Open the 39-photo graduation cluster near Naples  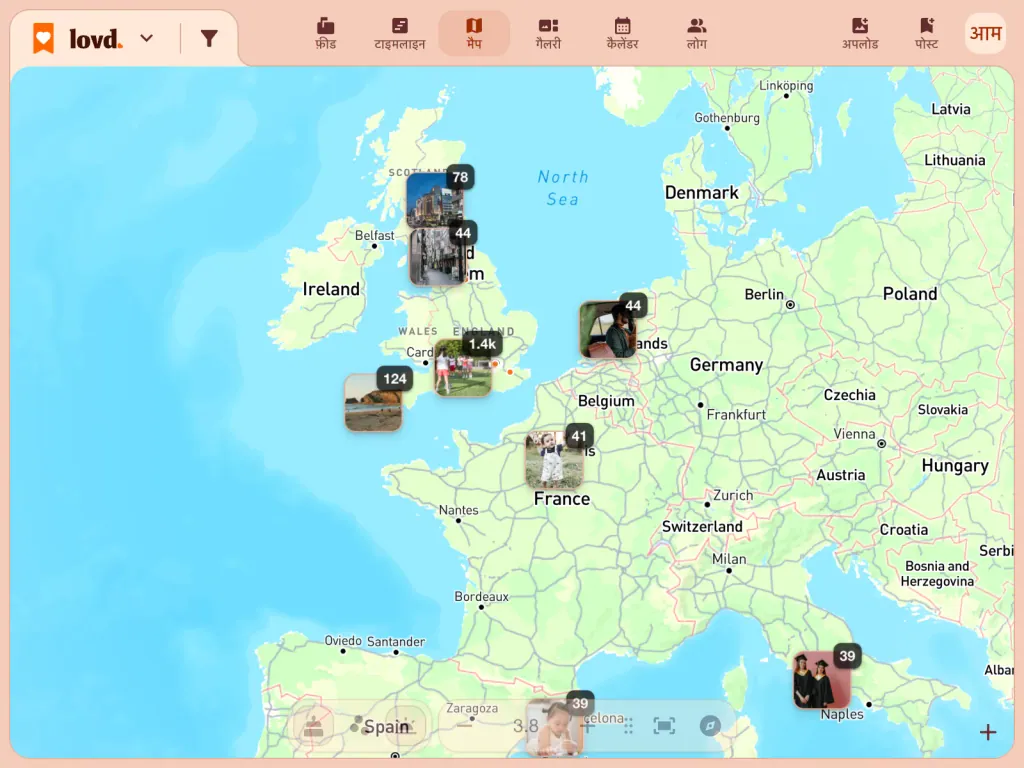822,680
